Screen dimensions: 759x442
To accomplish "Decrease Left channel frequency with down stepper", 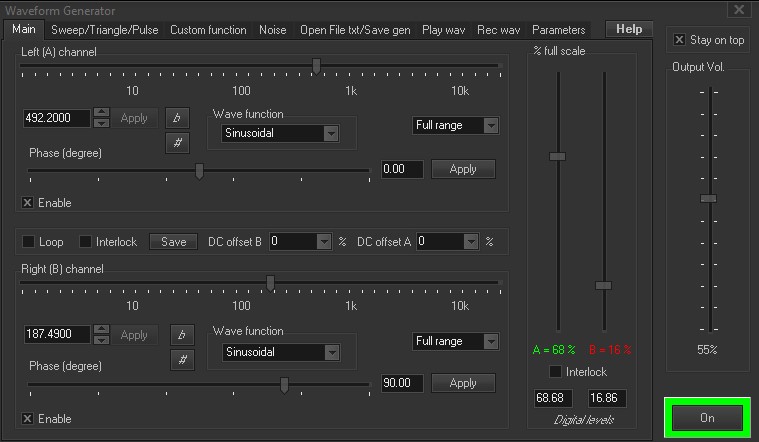I will (x=101, y=123).
